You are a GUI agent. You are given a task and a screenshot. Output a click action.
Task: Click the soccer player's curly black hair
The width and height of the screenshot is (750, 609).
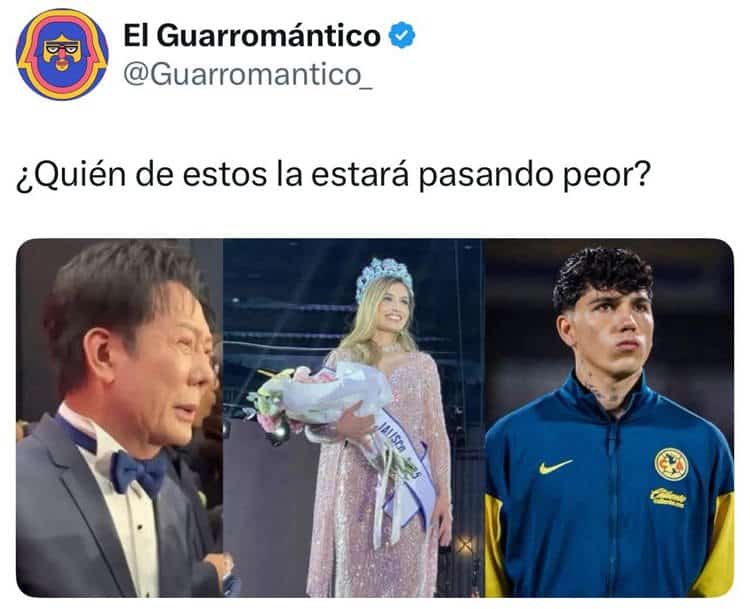(x=601, y=275)
